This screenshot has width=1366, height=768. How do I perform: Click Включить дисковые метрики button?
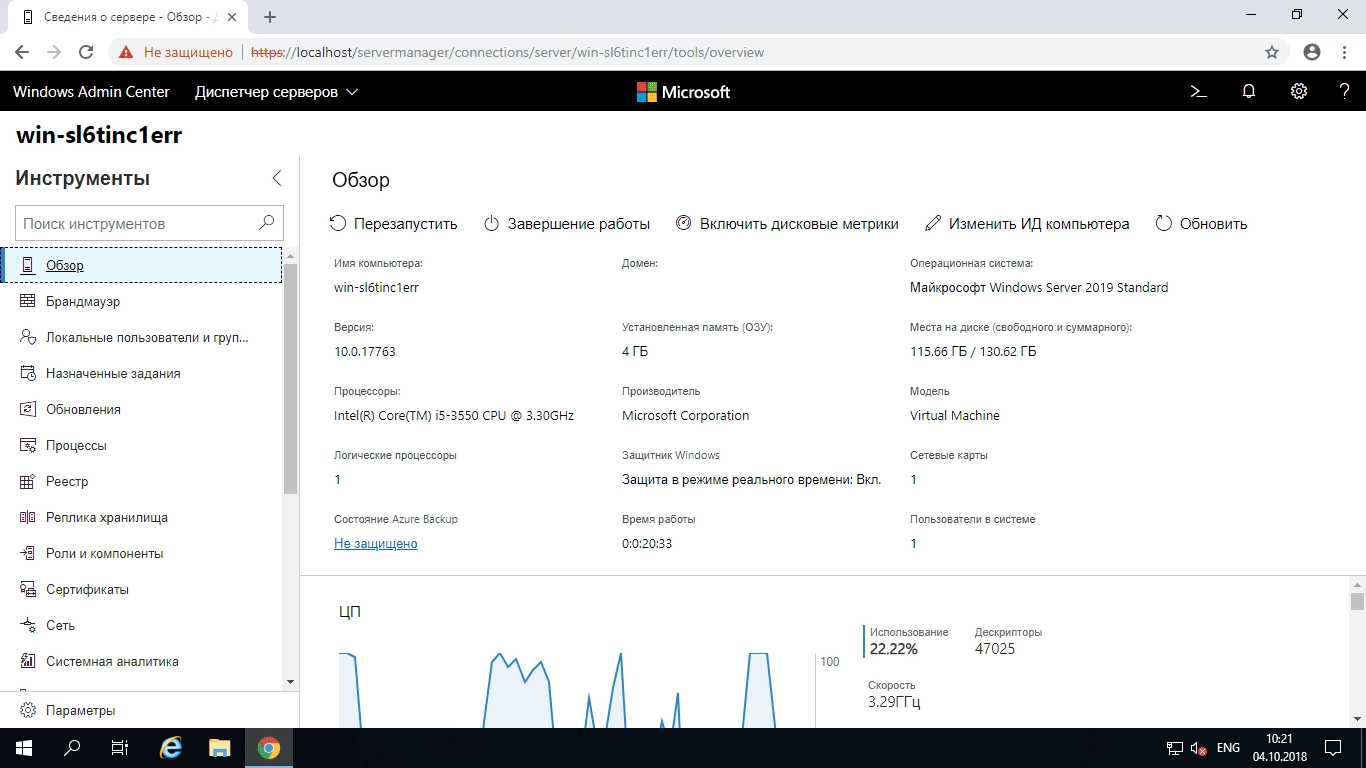(787, 224)
